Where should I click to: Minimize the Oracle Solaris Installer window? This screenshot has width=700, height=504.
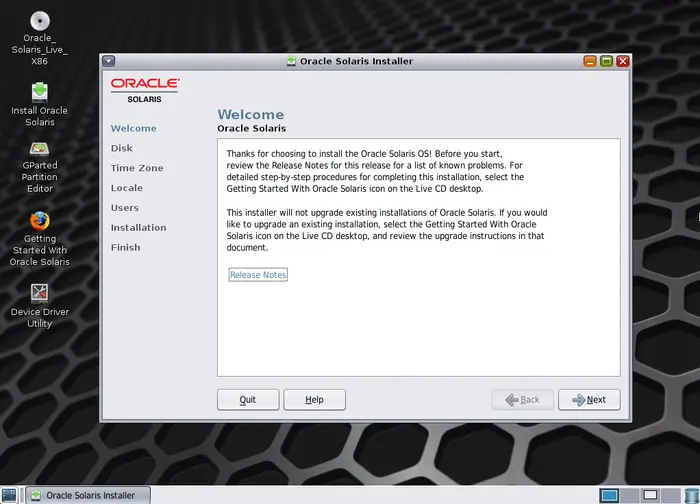click(x=590, y=61)
